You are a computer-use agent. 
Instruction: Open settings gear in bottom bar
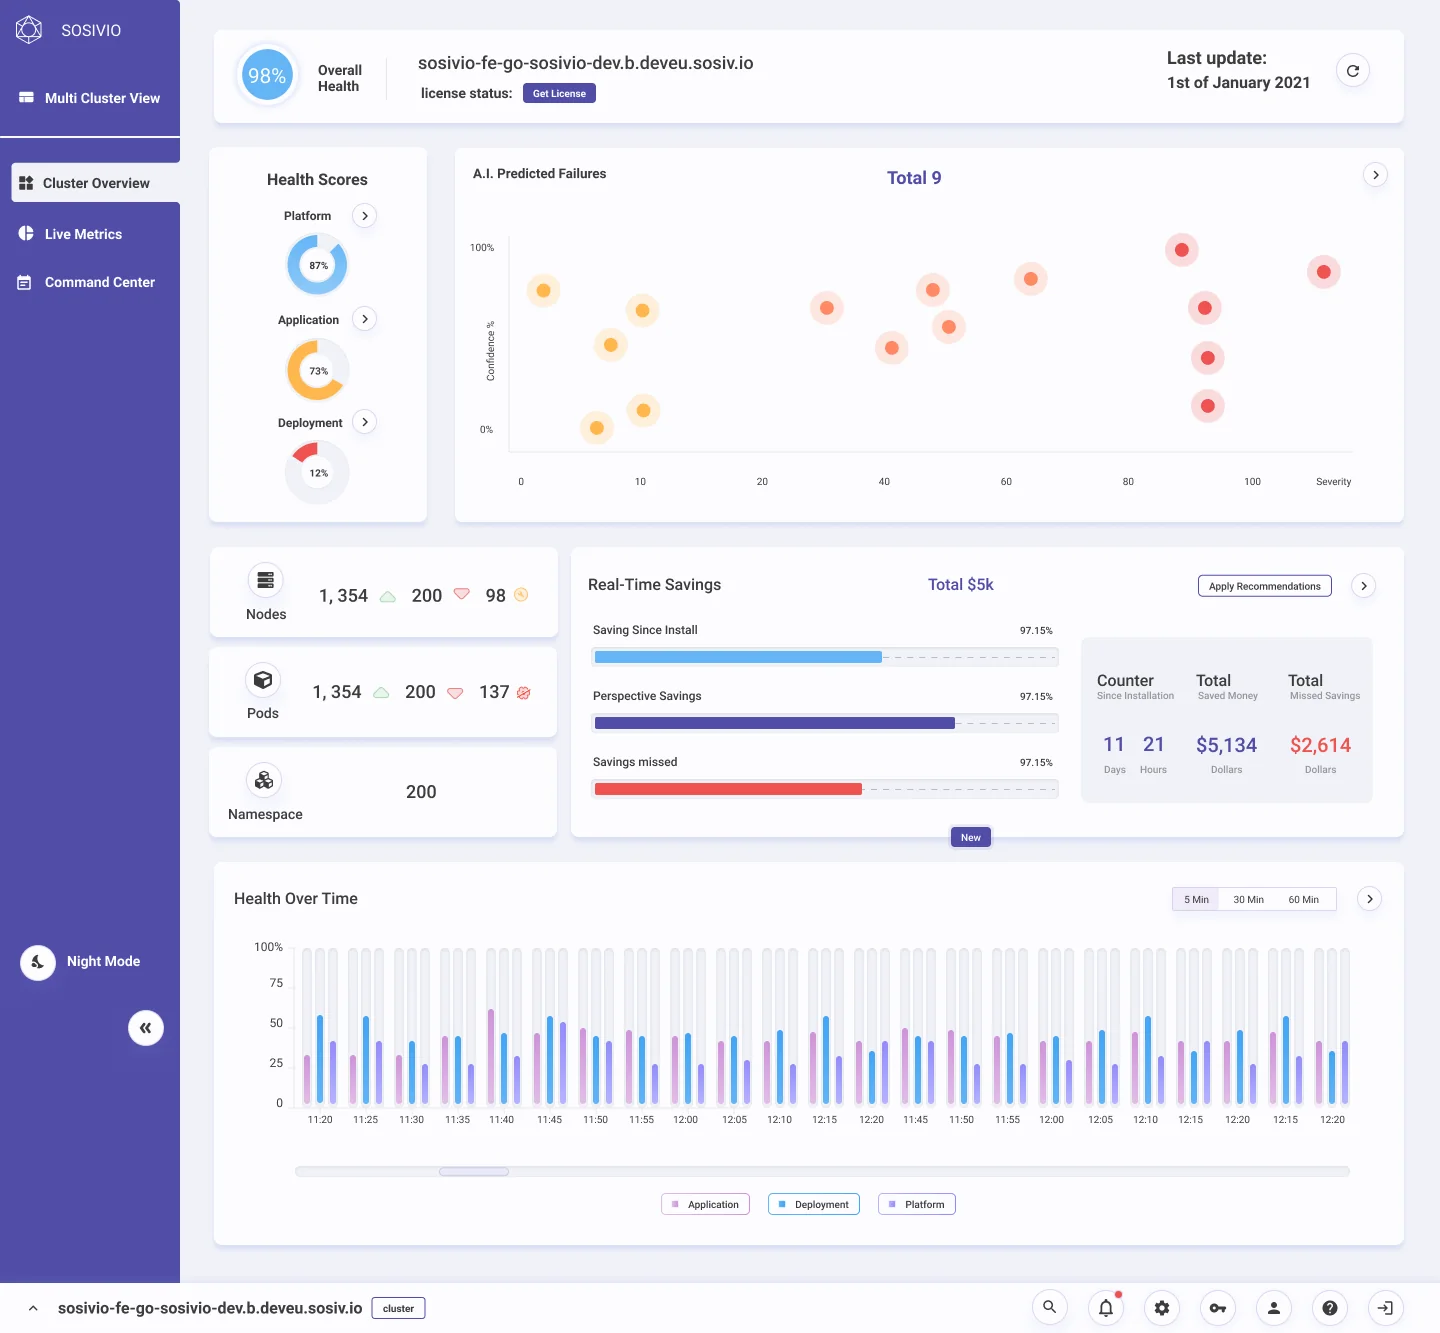1162,1307
